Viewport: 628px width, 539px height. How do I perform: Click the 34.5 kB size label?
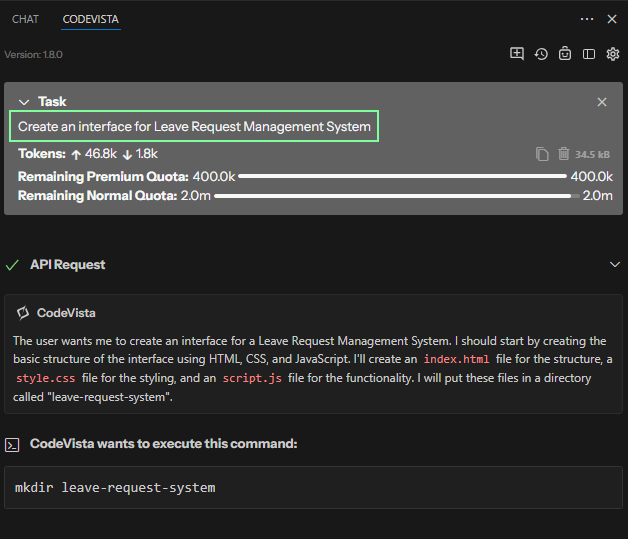[592, 155]
